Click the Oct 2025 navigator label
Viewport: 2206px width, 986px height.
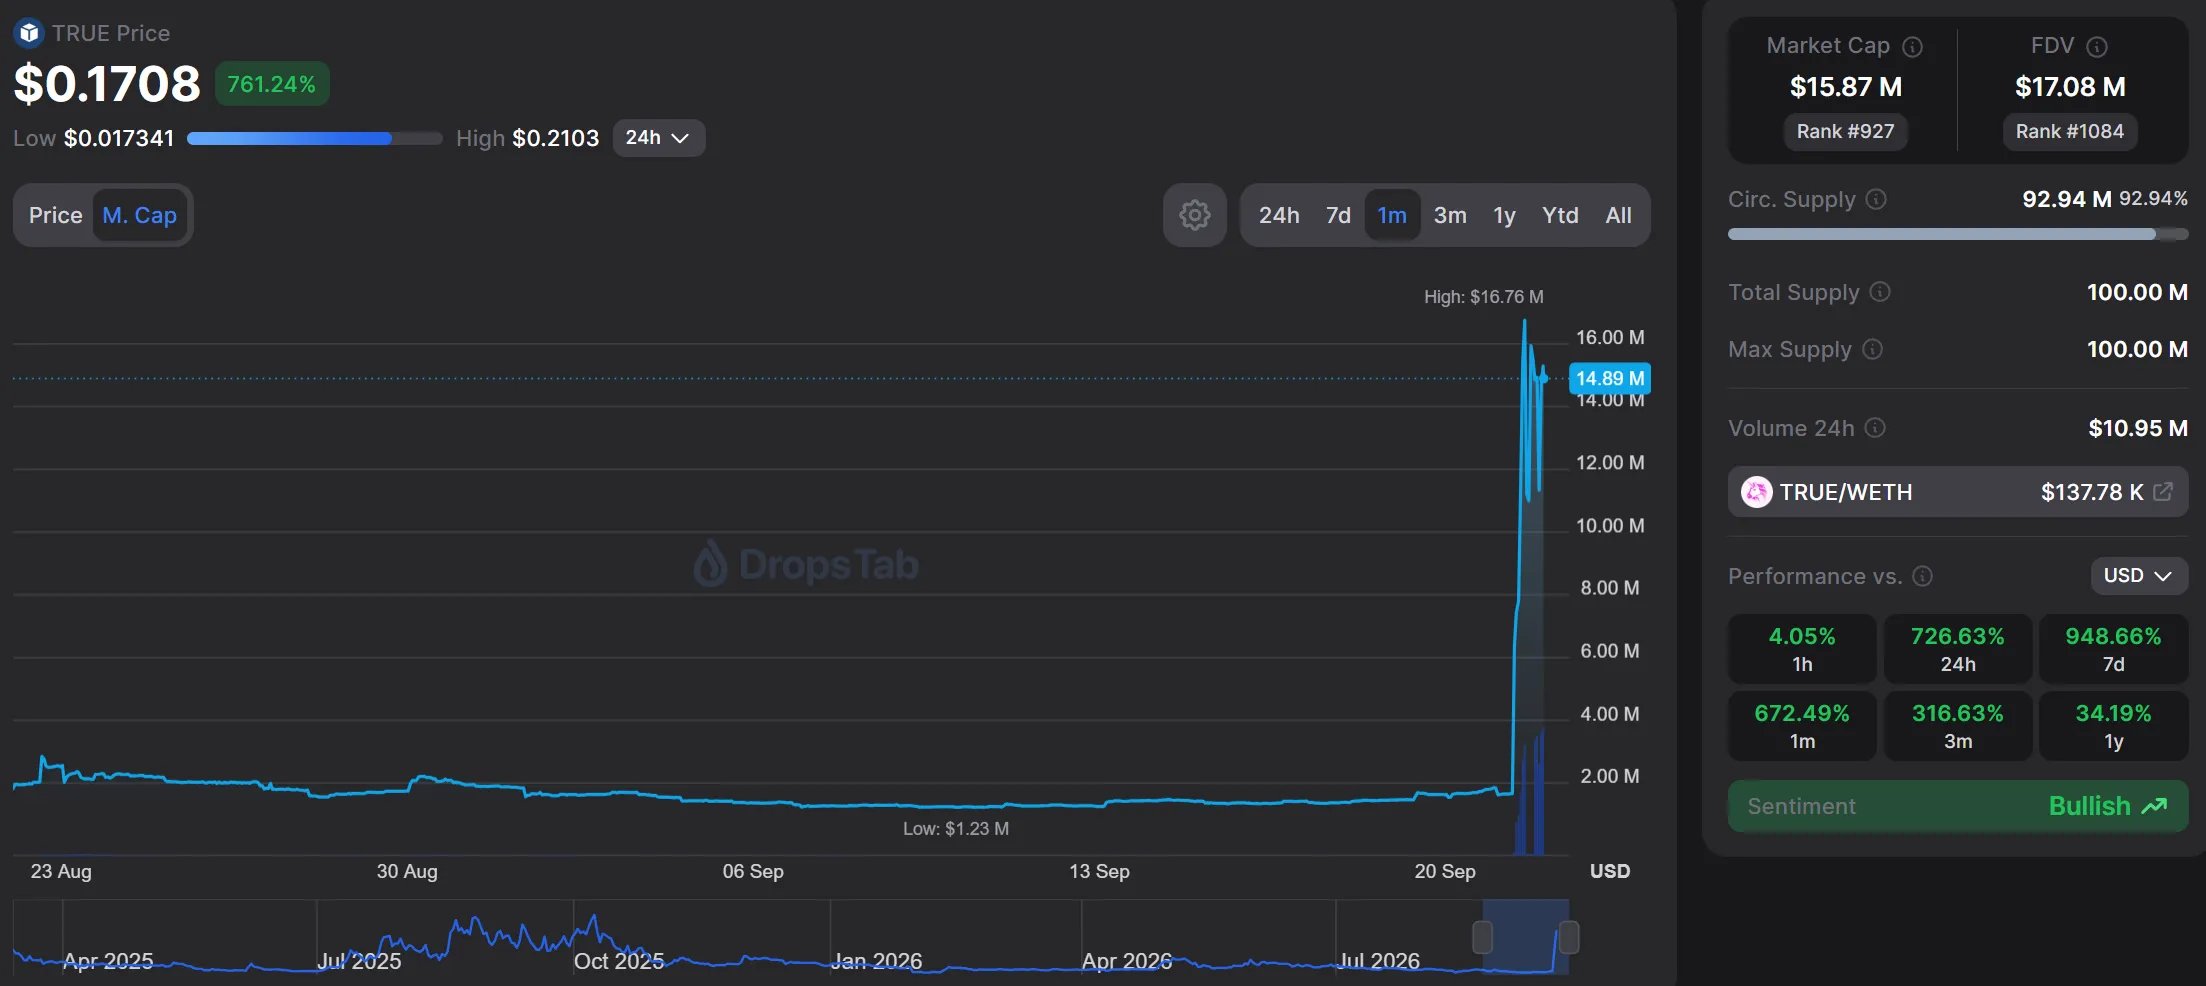(x=619, y=961)
